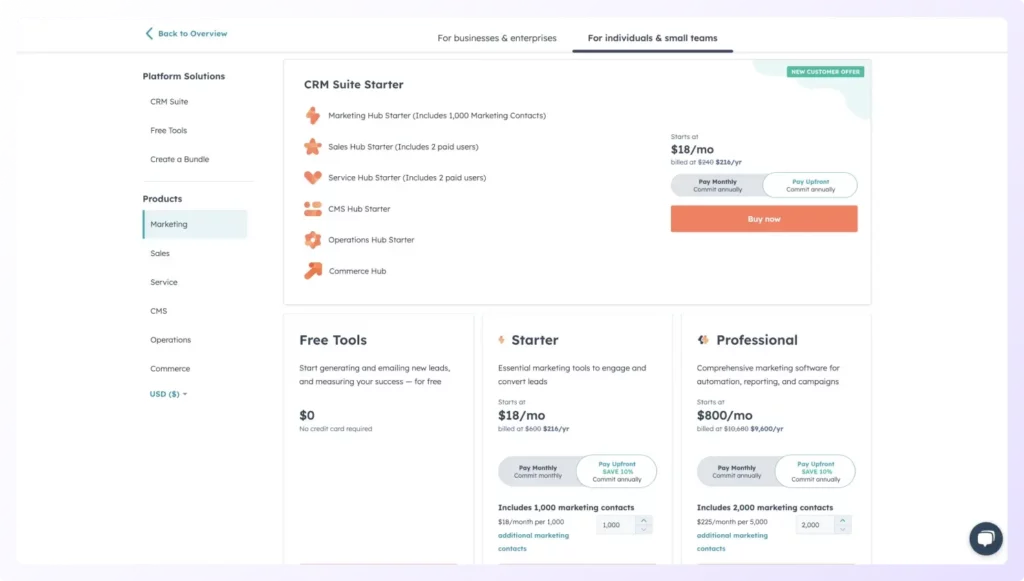Click No credit card required text
Viewport: 1024px width, 581px height.
[336, 429]
